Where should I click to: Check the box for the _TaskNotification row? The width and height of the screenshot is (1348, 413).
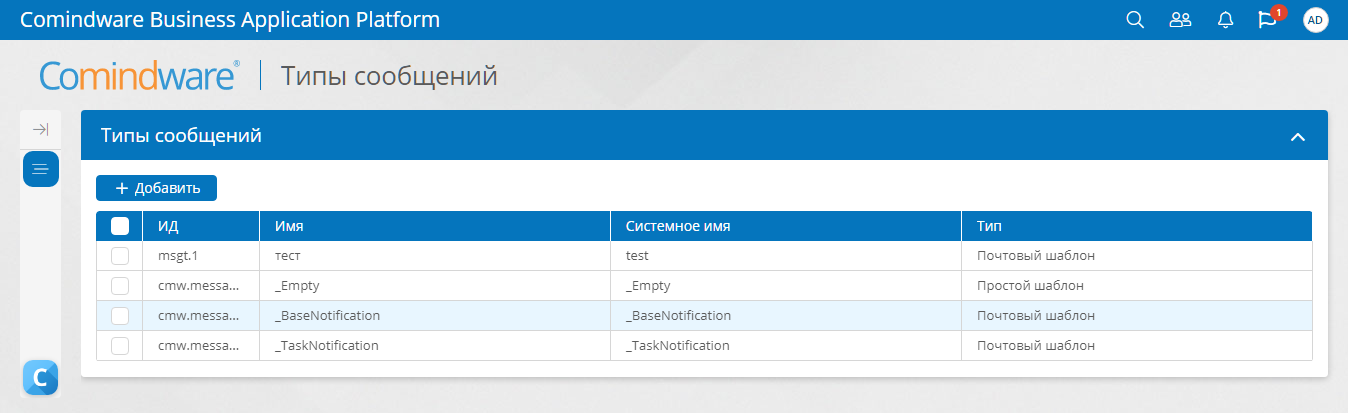[x=120, y=346]
